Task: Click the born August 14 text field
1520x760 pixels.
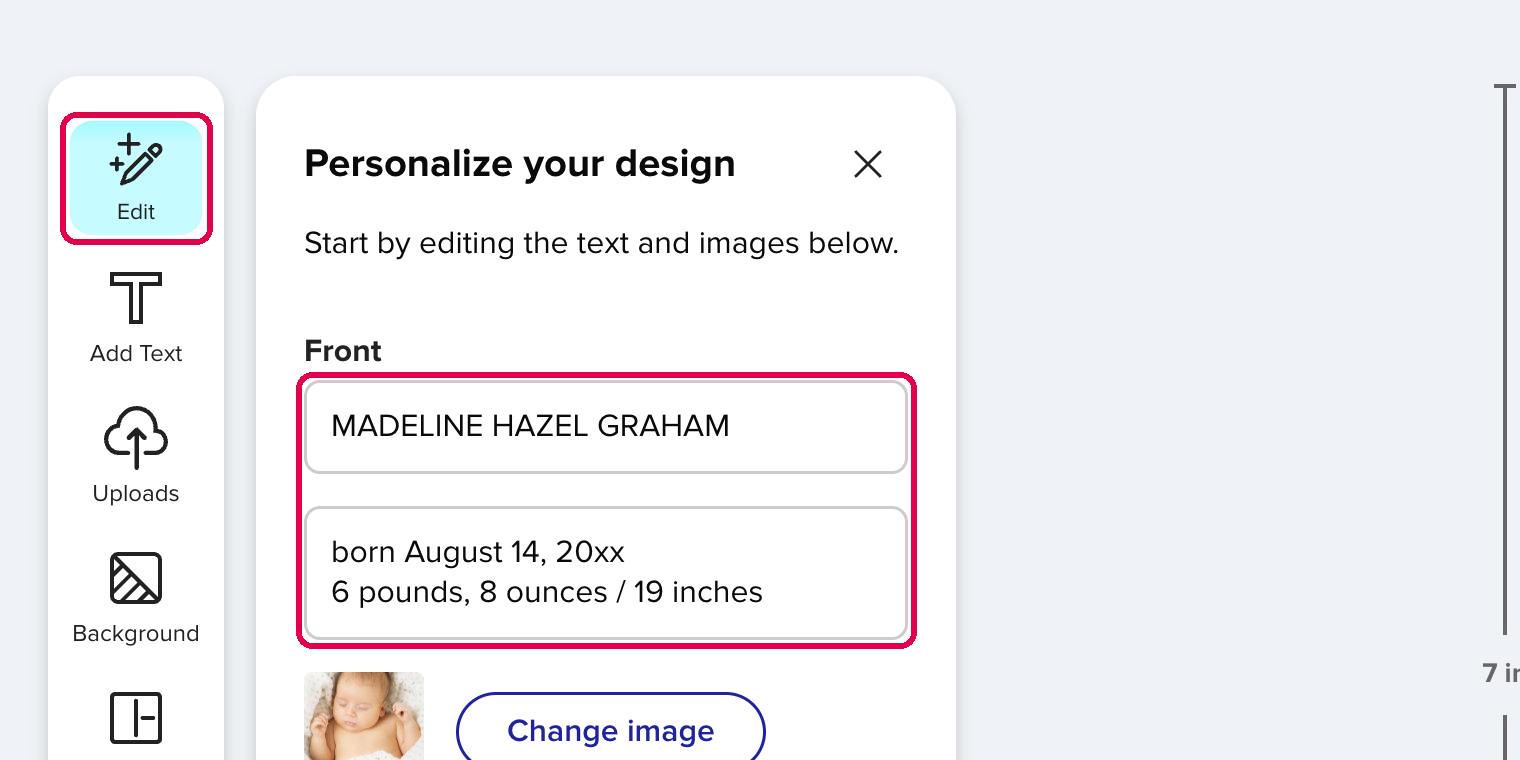Action: click(606, 573)
